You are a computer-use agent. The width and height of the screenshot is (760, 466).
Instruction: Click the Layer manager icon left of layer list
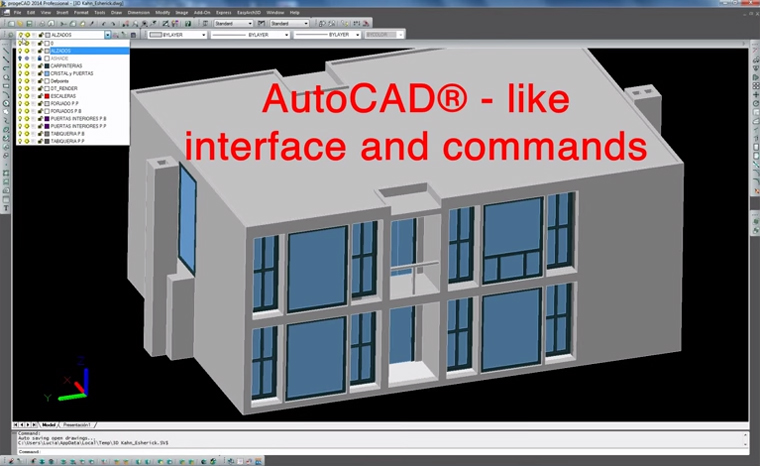pyautogui.click(x=11, y=35)
